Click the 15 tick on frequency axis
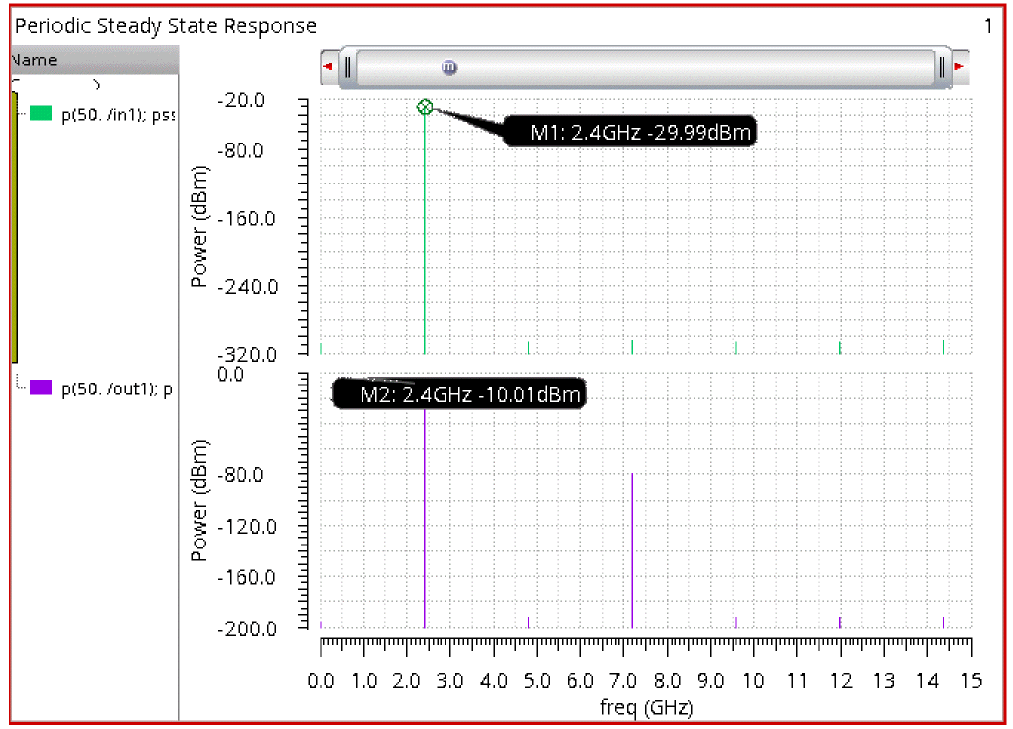 971,681
